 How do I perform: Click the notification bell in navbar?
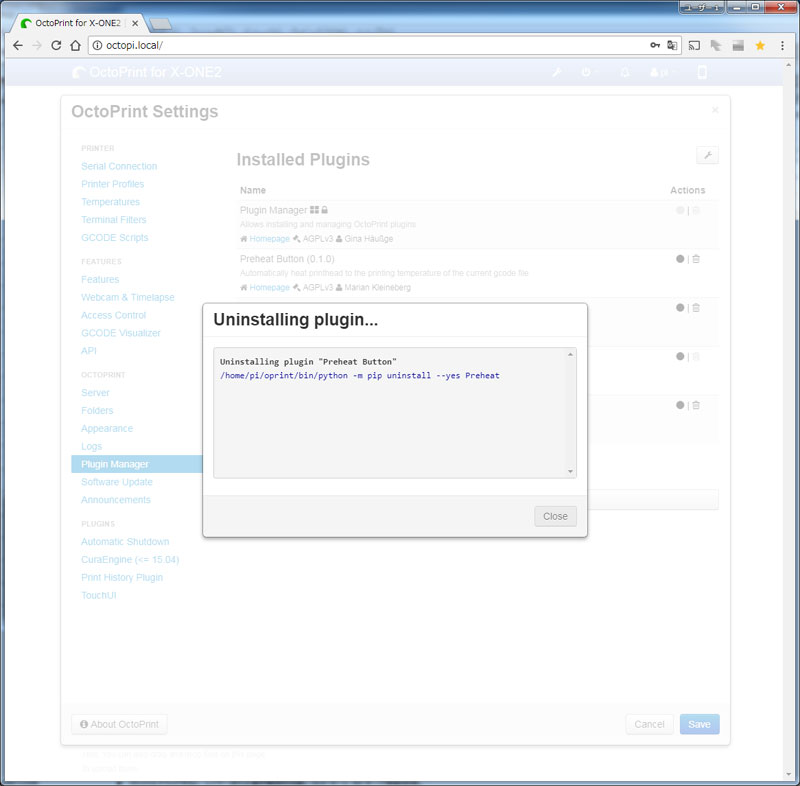point(624,72)
